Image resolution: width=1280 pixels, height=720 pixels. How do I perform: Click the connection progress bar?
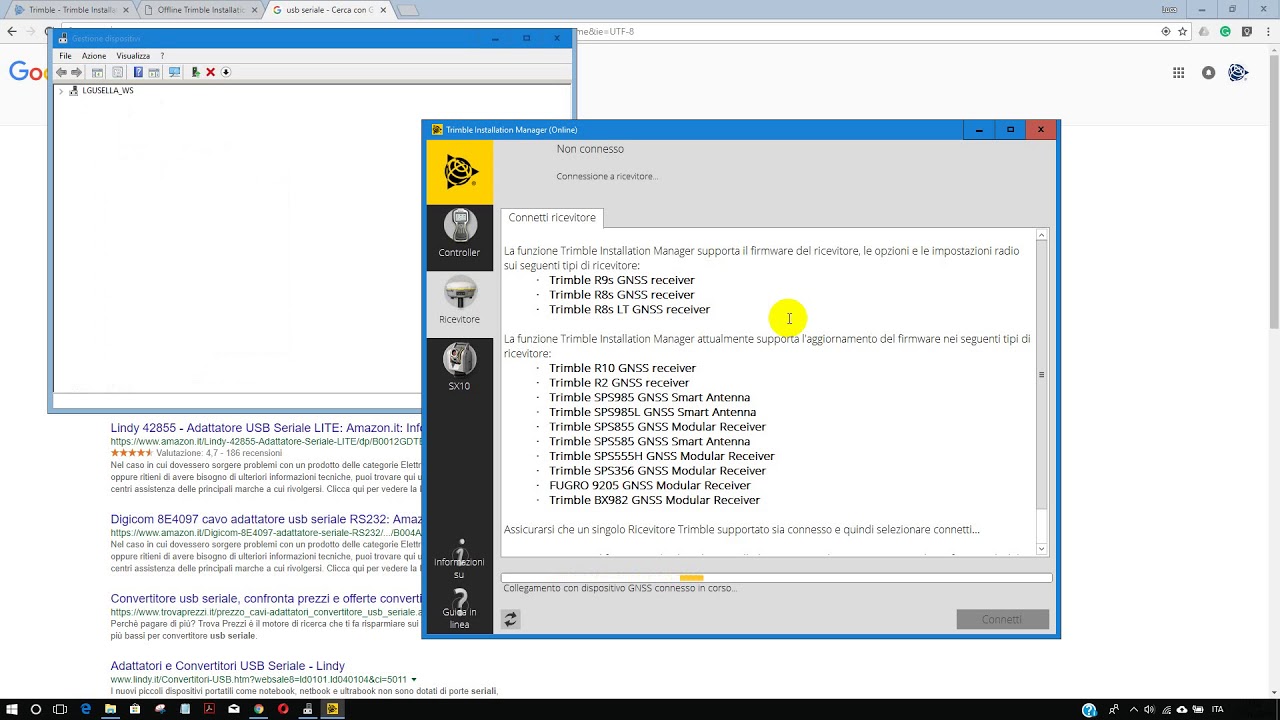(776, 577)
